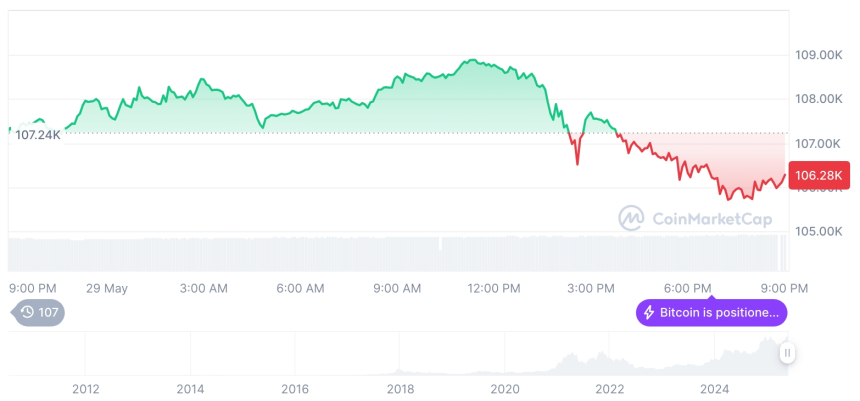Grab the range slider handle on the timeline navigator
Image resolution: width=860 pixels, height=401 pixels.
pyautogui.click(x=788, y=352)
